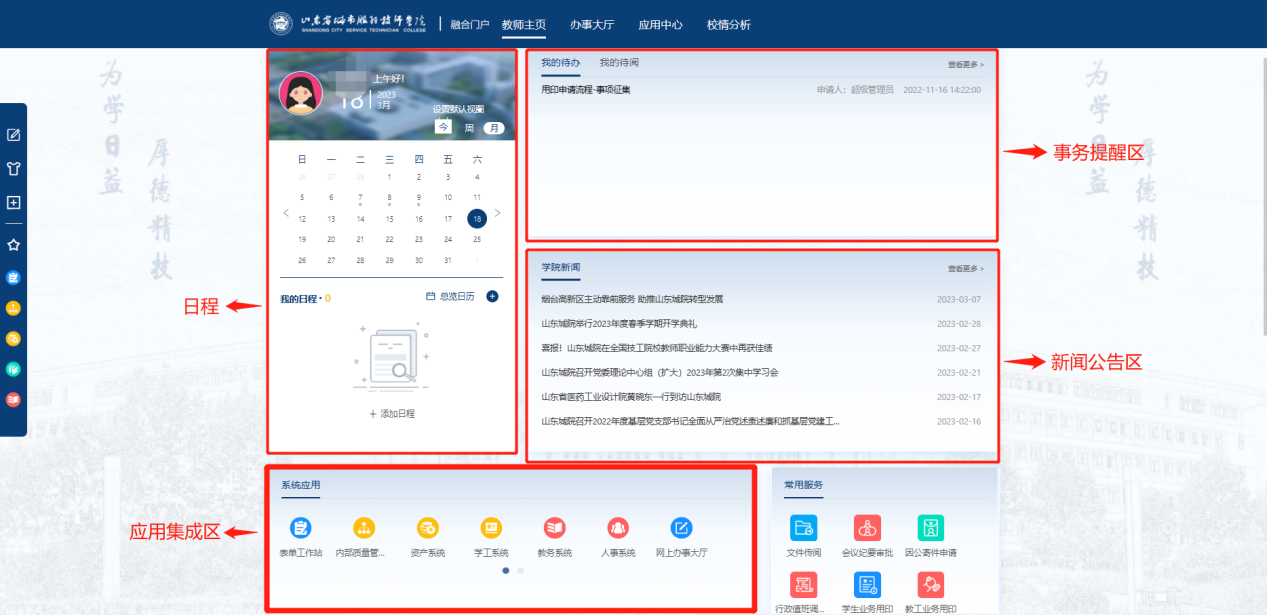Go to previous month in calendar
This screenshot has height=615, width=1267.
coord(285,213)
